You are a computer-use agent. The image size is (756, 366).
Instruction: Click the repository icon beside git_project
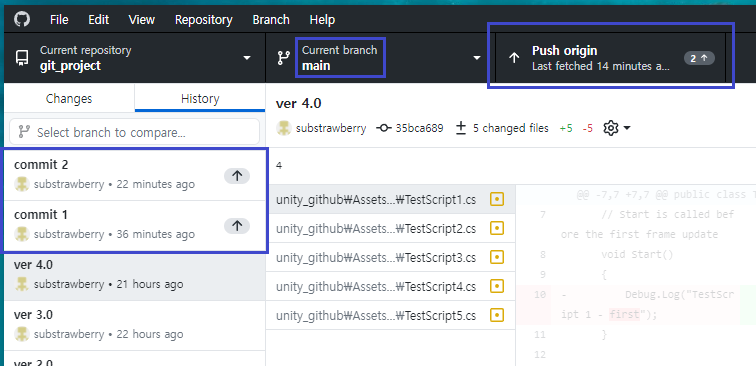pyautogui.click(x=22, y=58)
